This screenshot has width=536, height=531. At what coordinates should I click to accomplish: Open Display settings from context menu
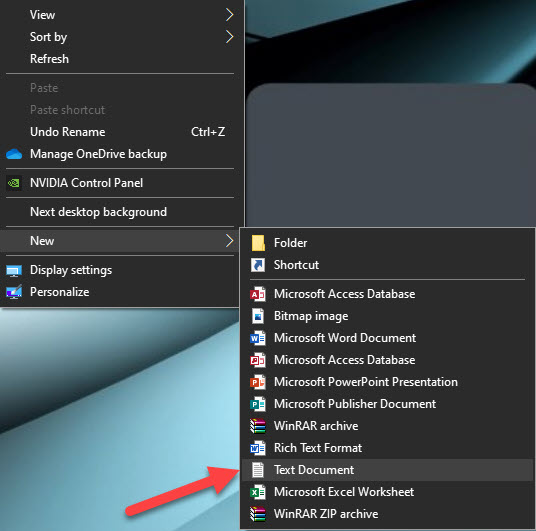click(x=120, y=270)
